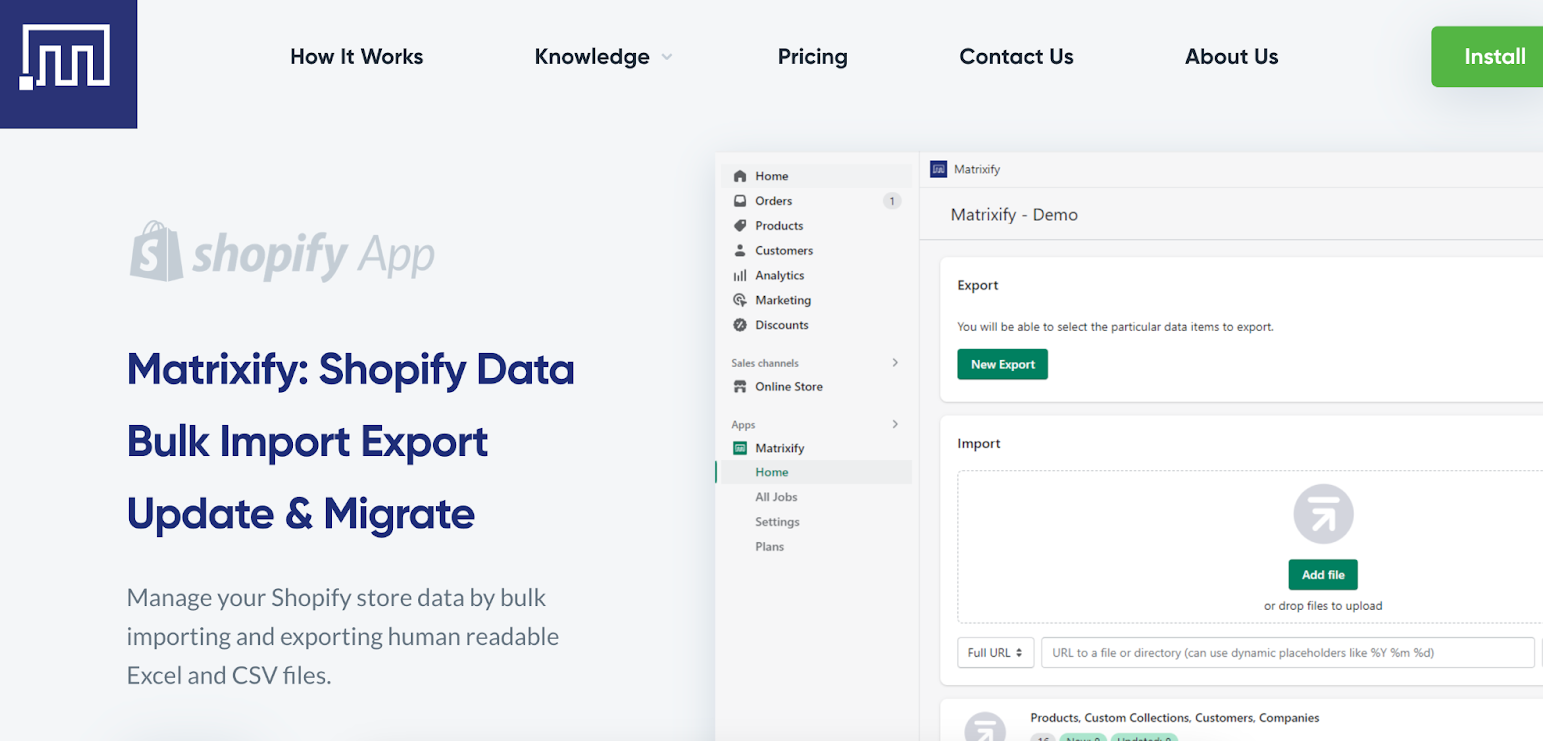The image size is (1543, 741).
Task: Go to the Pricing page
Action: point(812,57)
